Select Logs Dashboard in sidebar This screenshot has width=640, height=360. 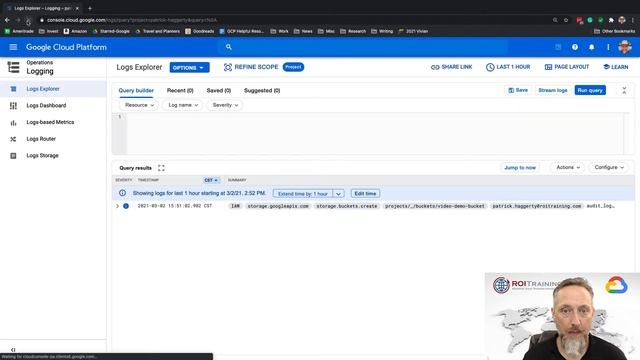pos(46,106)
